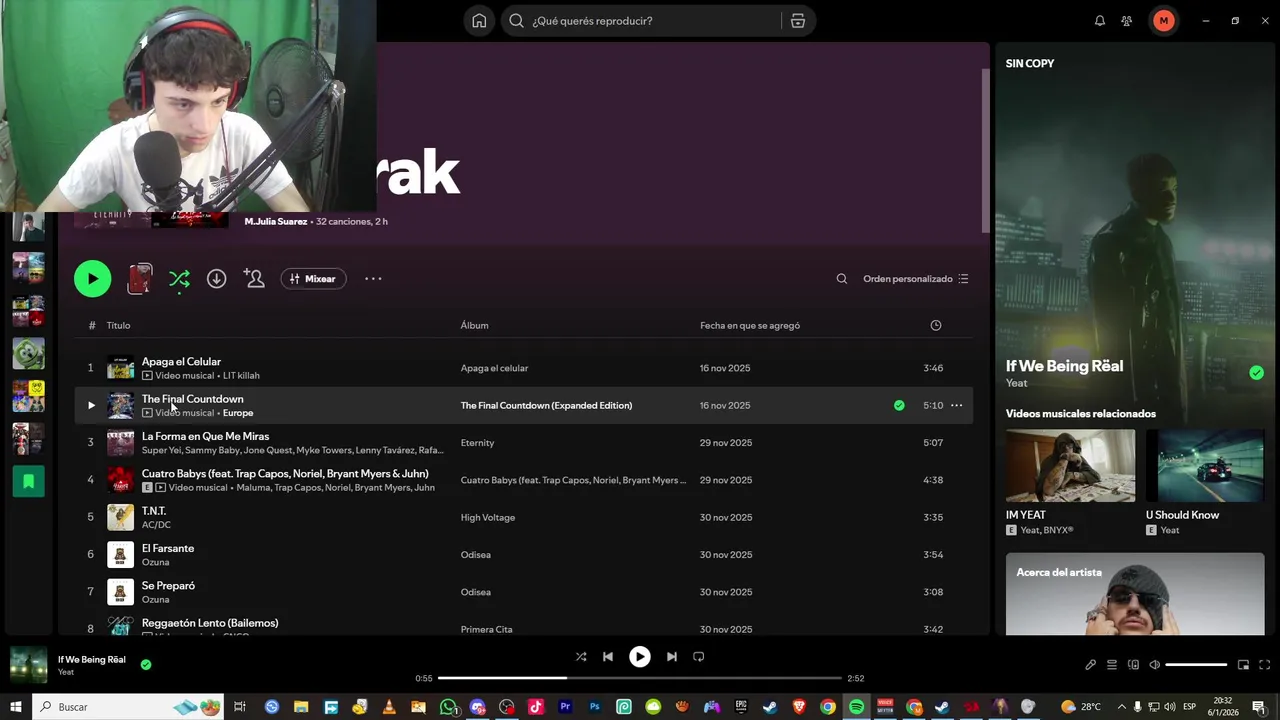Select the track 'El Farsante'
Screen dimensions: 1280x720
click(168, 548)
